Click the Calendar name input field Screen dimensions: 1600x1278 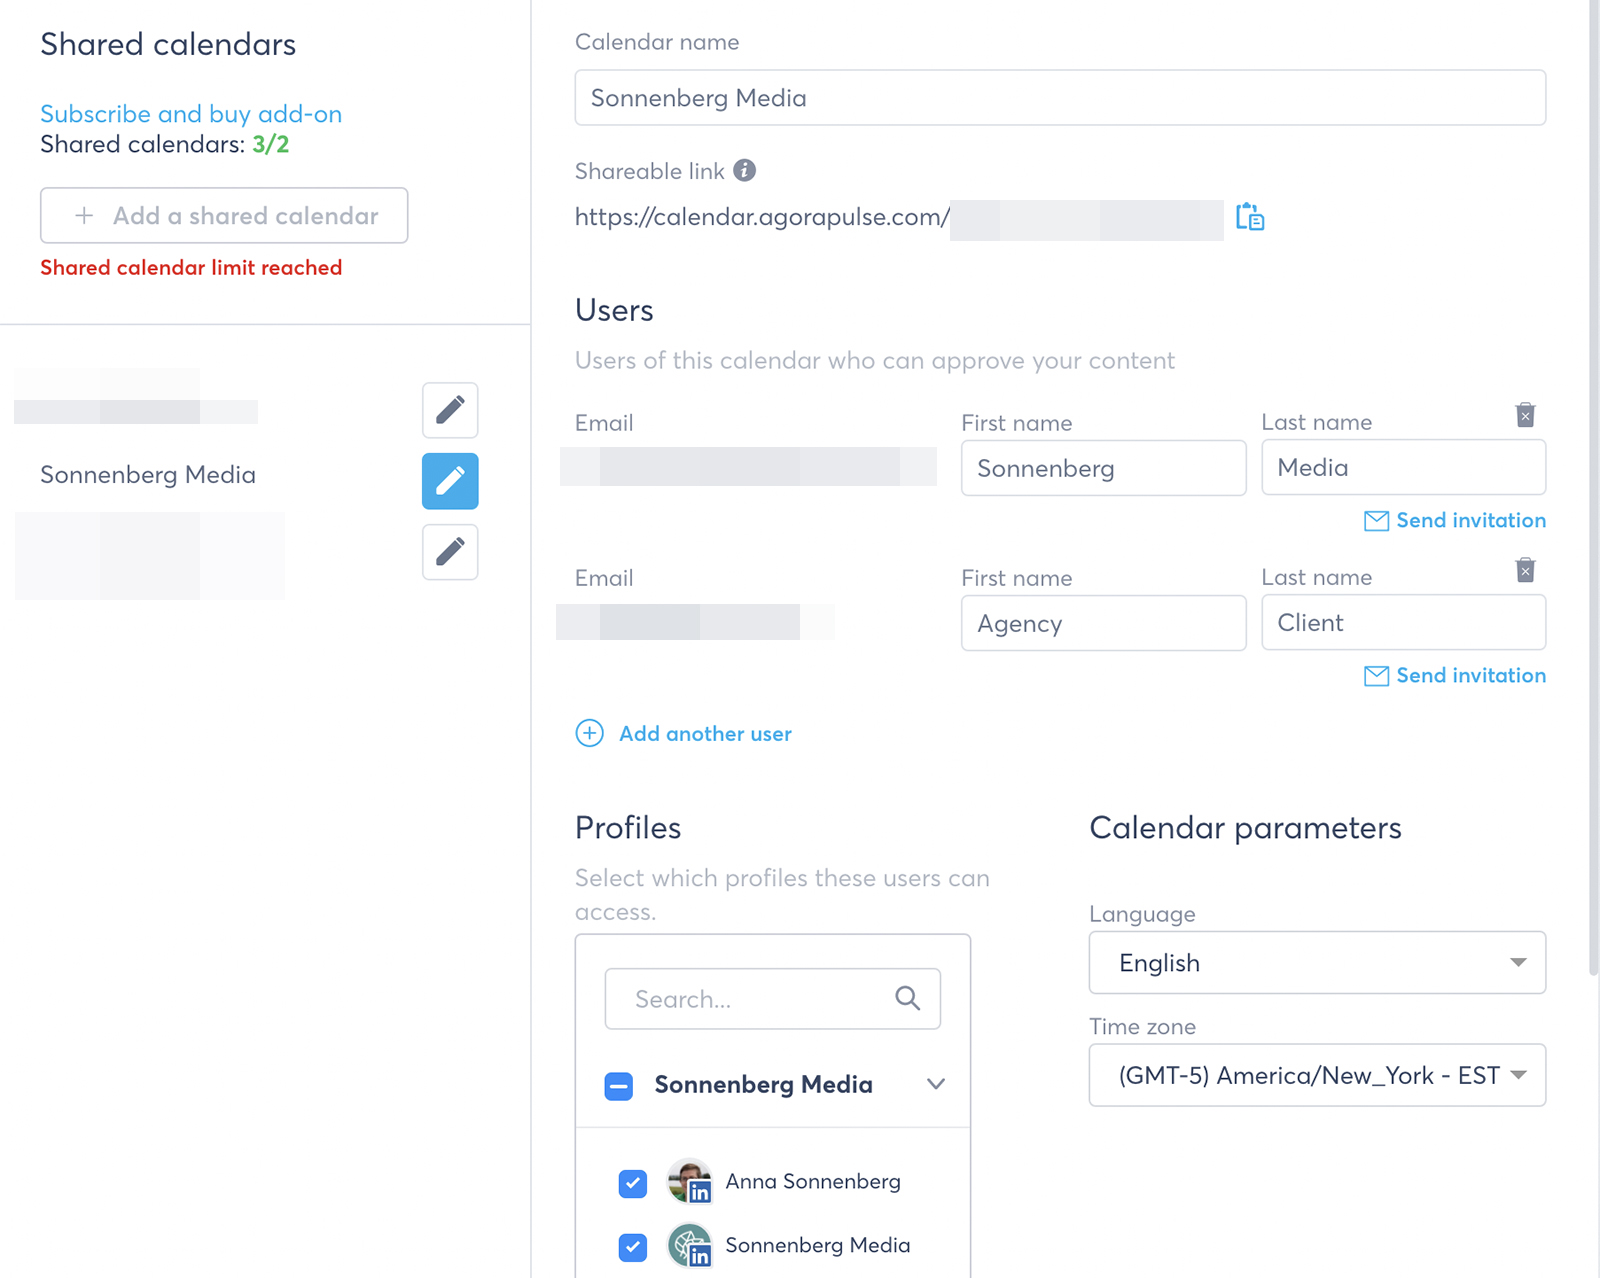[x=1060, y=97]
